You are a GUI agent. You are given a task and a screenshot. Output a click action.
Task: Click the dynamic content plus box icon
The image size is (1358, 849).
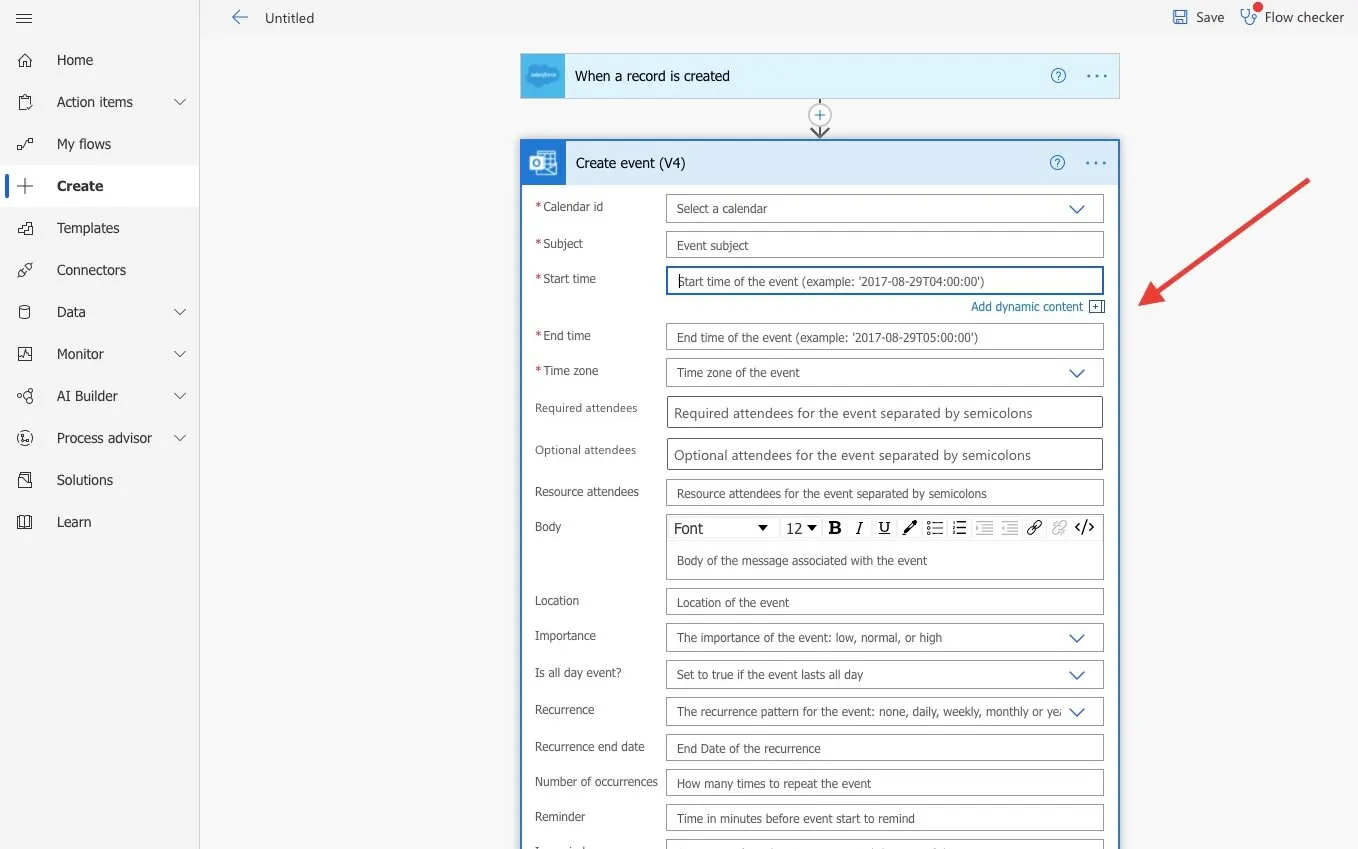1097,307
